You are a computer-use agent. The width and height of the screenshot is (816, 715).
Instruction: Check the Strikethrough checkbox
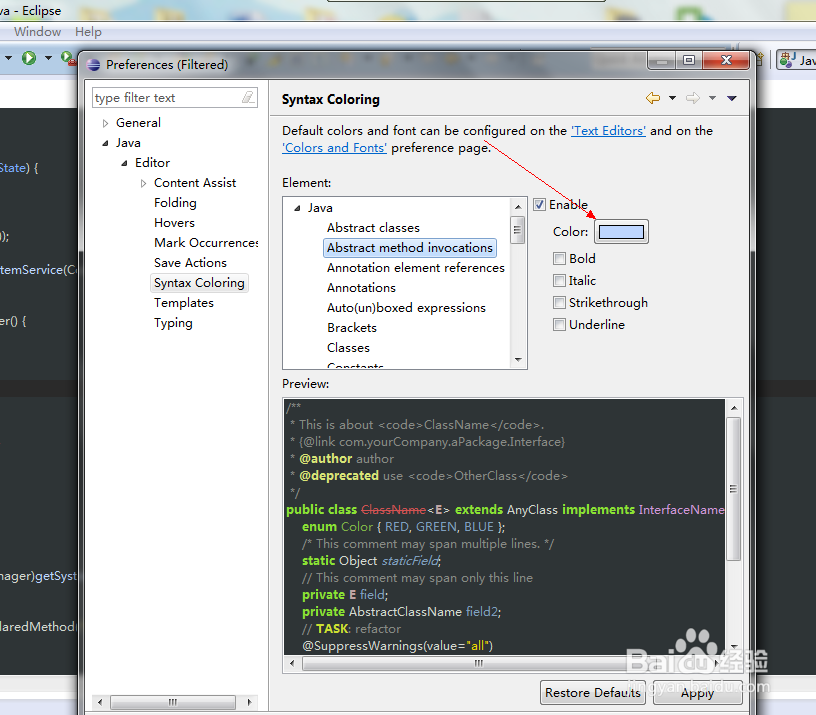(x=559, y=302)
